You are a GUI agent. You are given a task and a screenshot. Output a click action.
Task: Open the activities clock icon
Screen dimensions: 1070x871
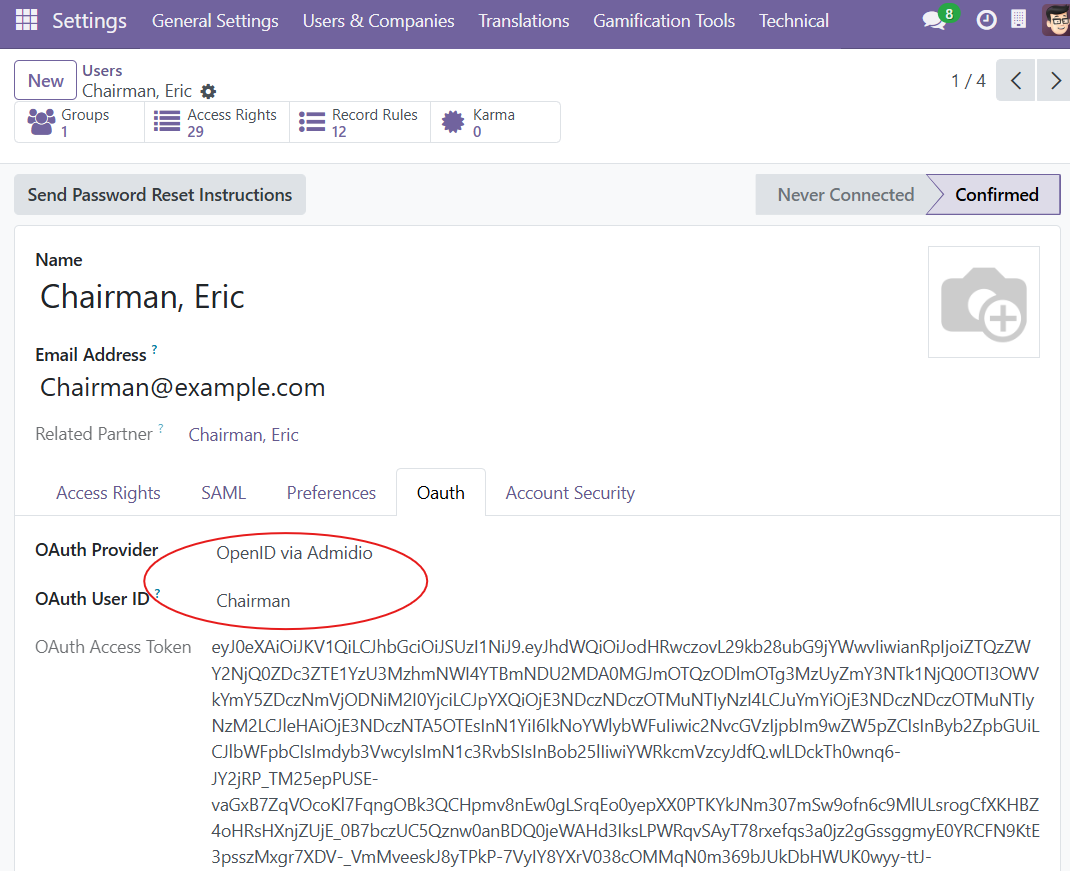986,21
